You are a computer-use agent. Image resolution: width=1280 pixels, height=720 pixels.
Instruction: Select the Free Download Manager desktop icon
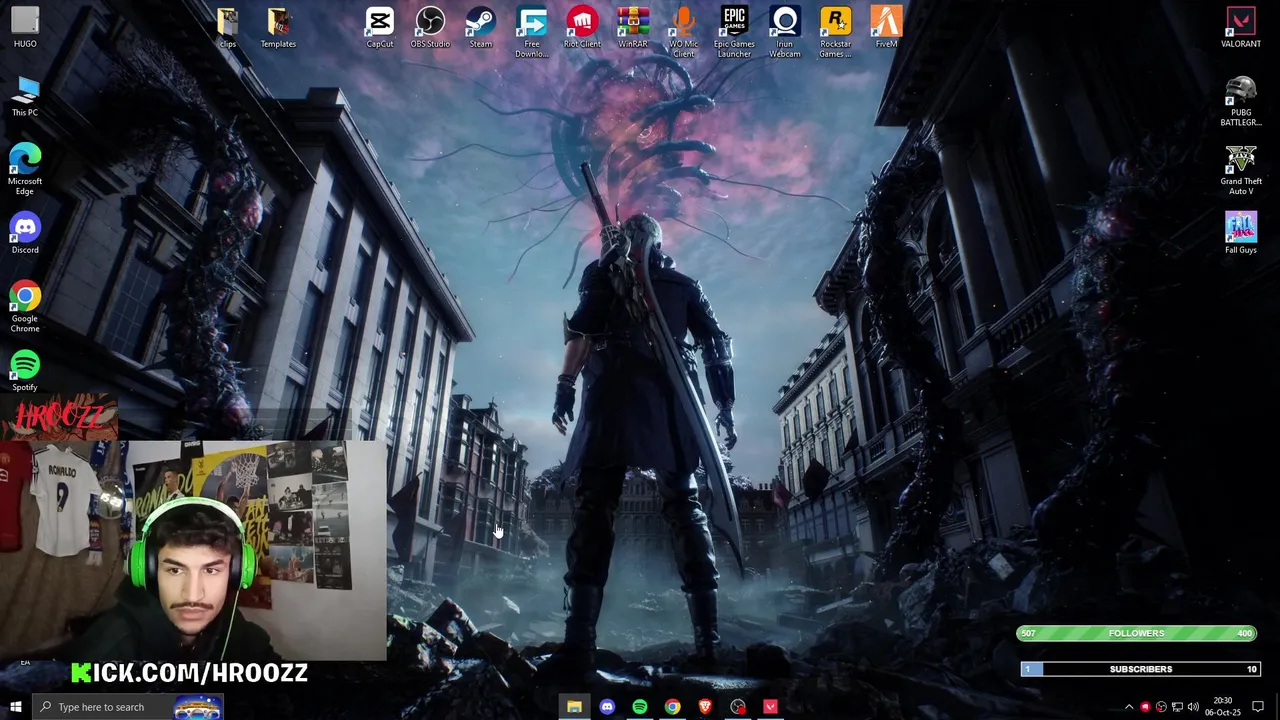coord(532,32)
